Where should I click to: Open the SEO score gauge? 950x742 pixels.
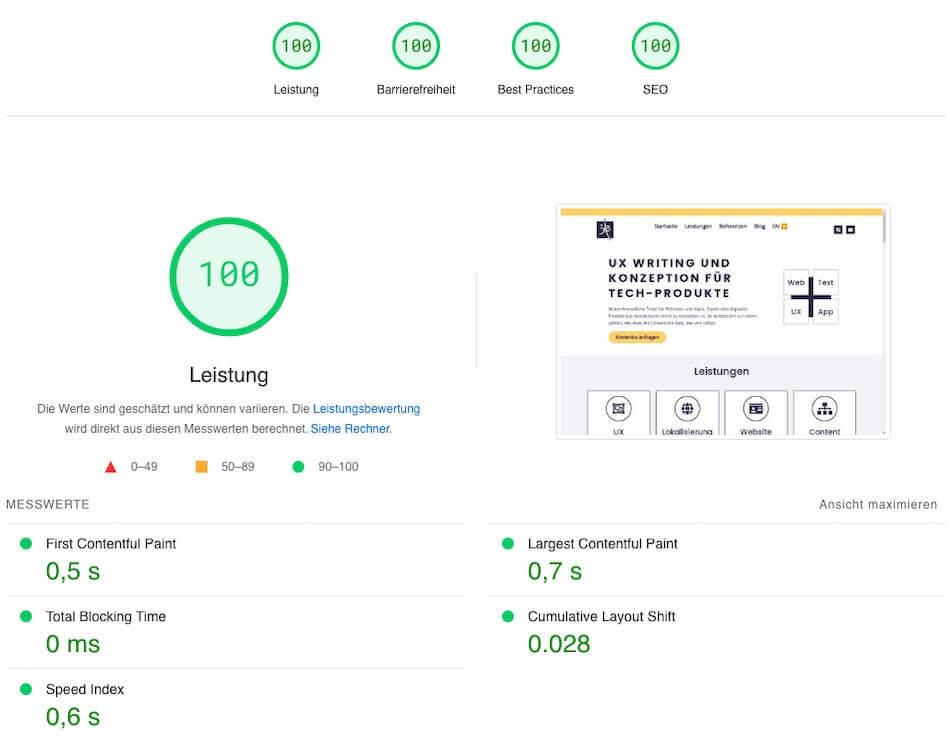coord(655,46)
